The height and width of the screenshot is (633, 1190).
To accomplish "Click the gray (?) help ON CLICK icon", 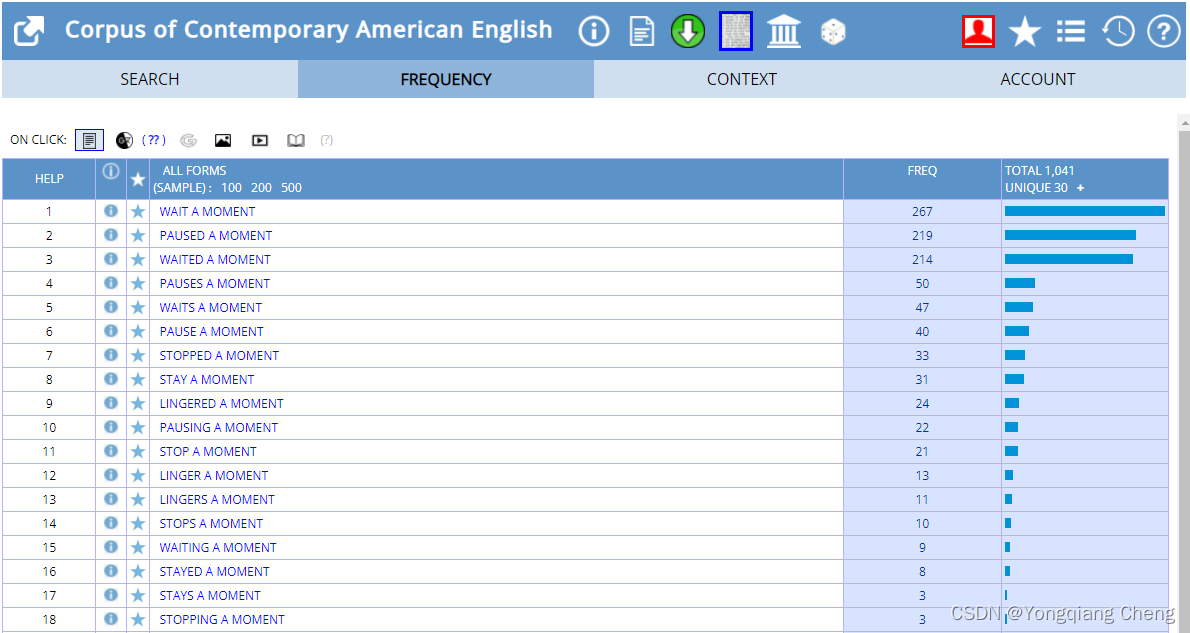I will 326,140.
